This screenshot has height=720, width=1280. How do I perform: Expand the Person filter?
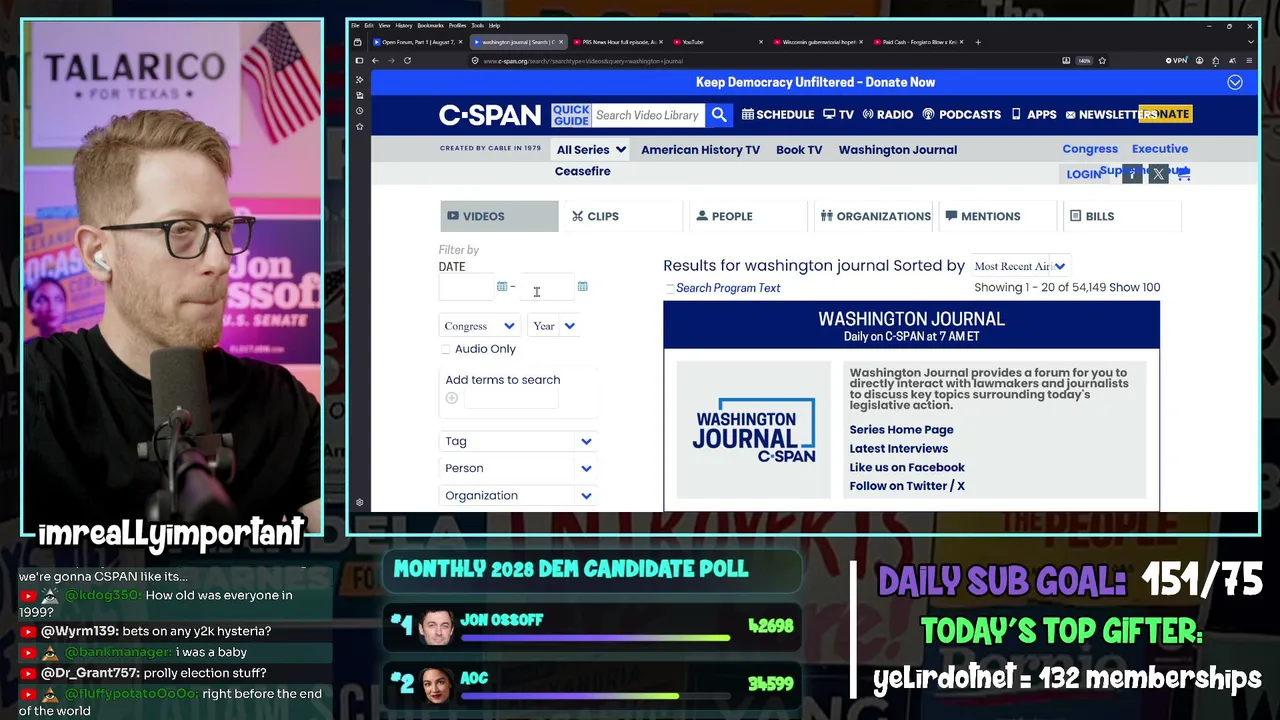click(x=519, y=468)
